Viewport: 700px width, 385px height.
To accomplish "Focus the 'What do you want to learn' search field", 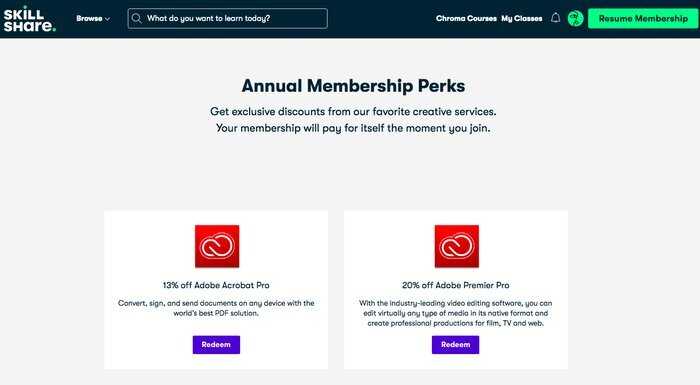I will 227,18.
